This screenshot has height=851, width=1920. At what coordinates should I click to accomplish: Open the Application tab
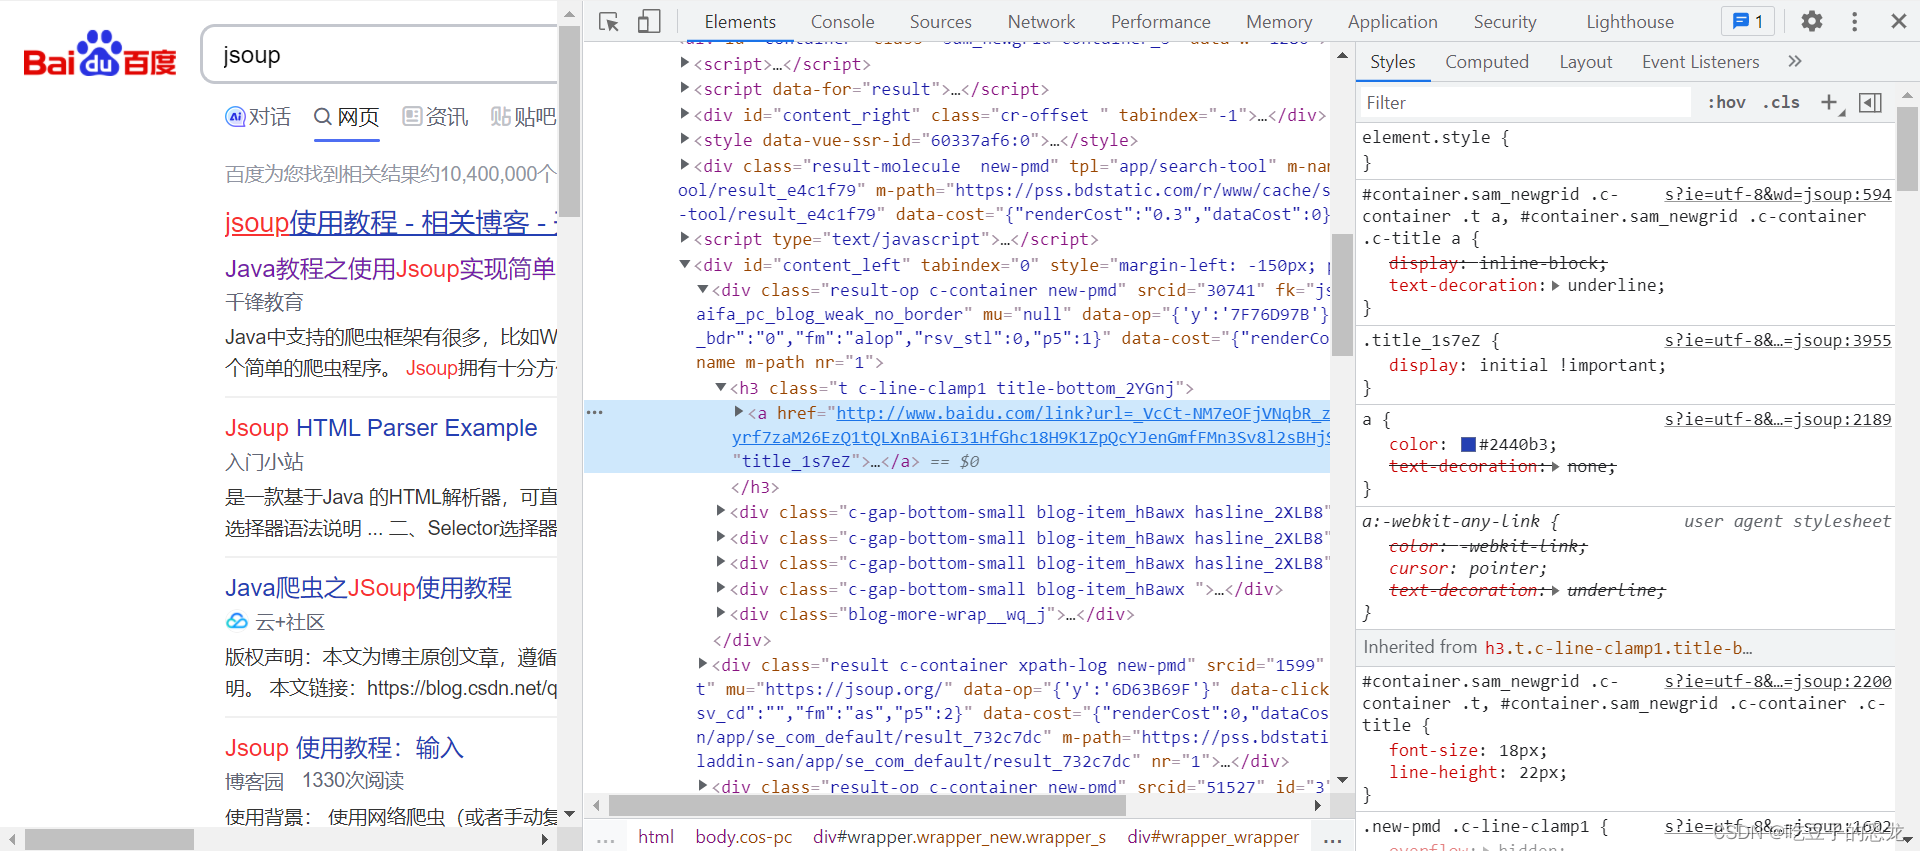tap(1392, 21)
